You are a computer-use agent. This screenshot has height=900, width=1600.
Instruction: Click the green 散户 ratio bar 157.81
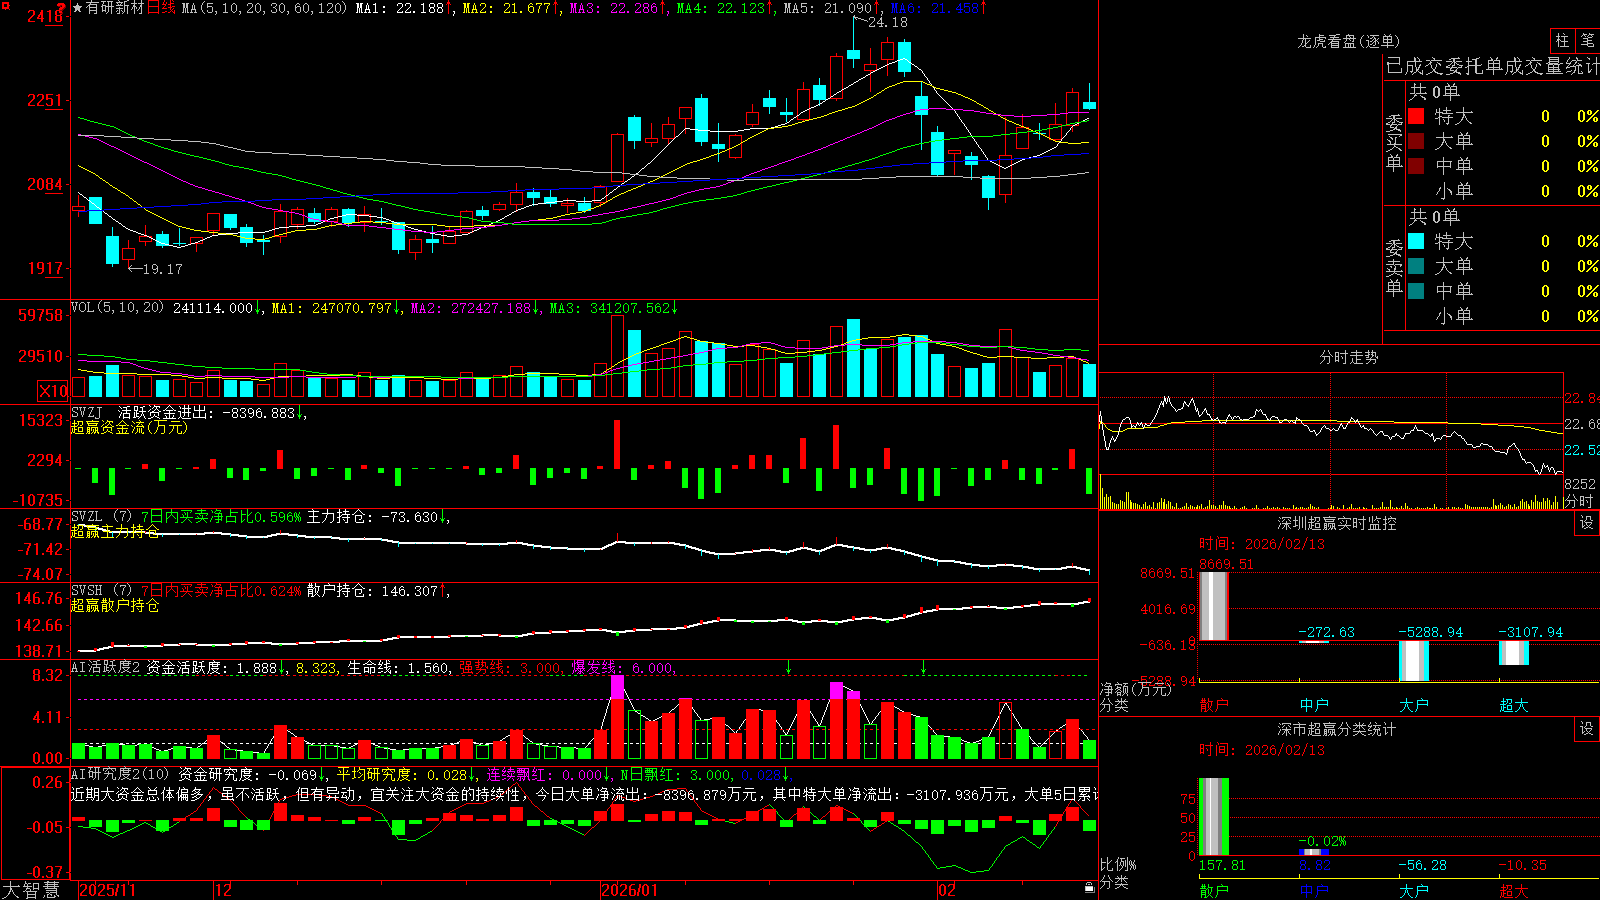click(1213, 817)
